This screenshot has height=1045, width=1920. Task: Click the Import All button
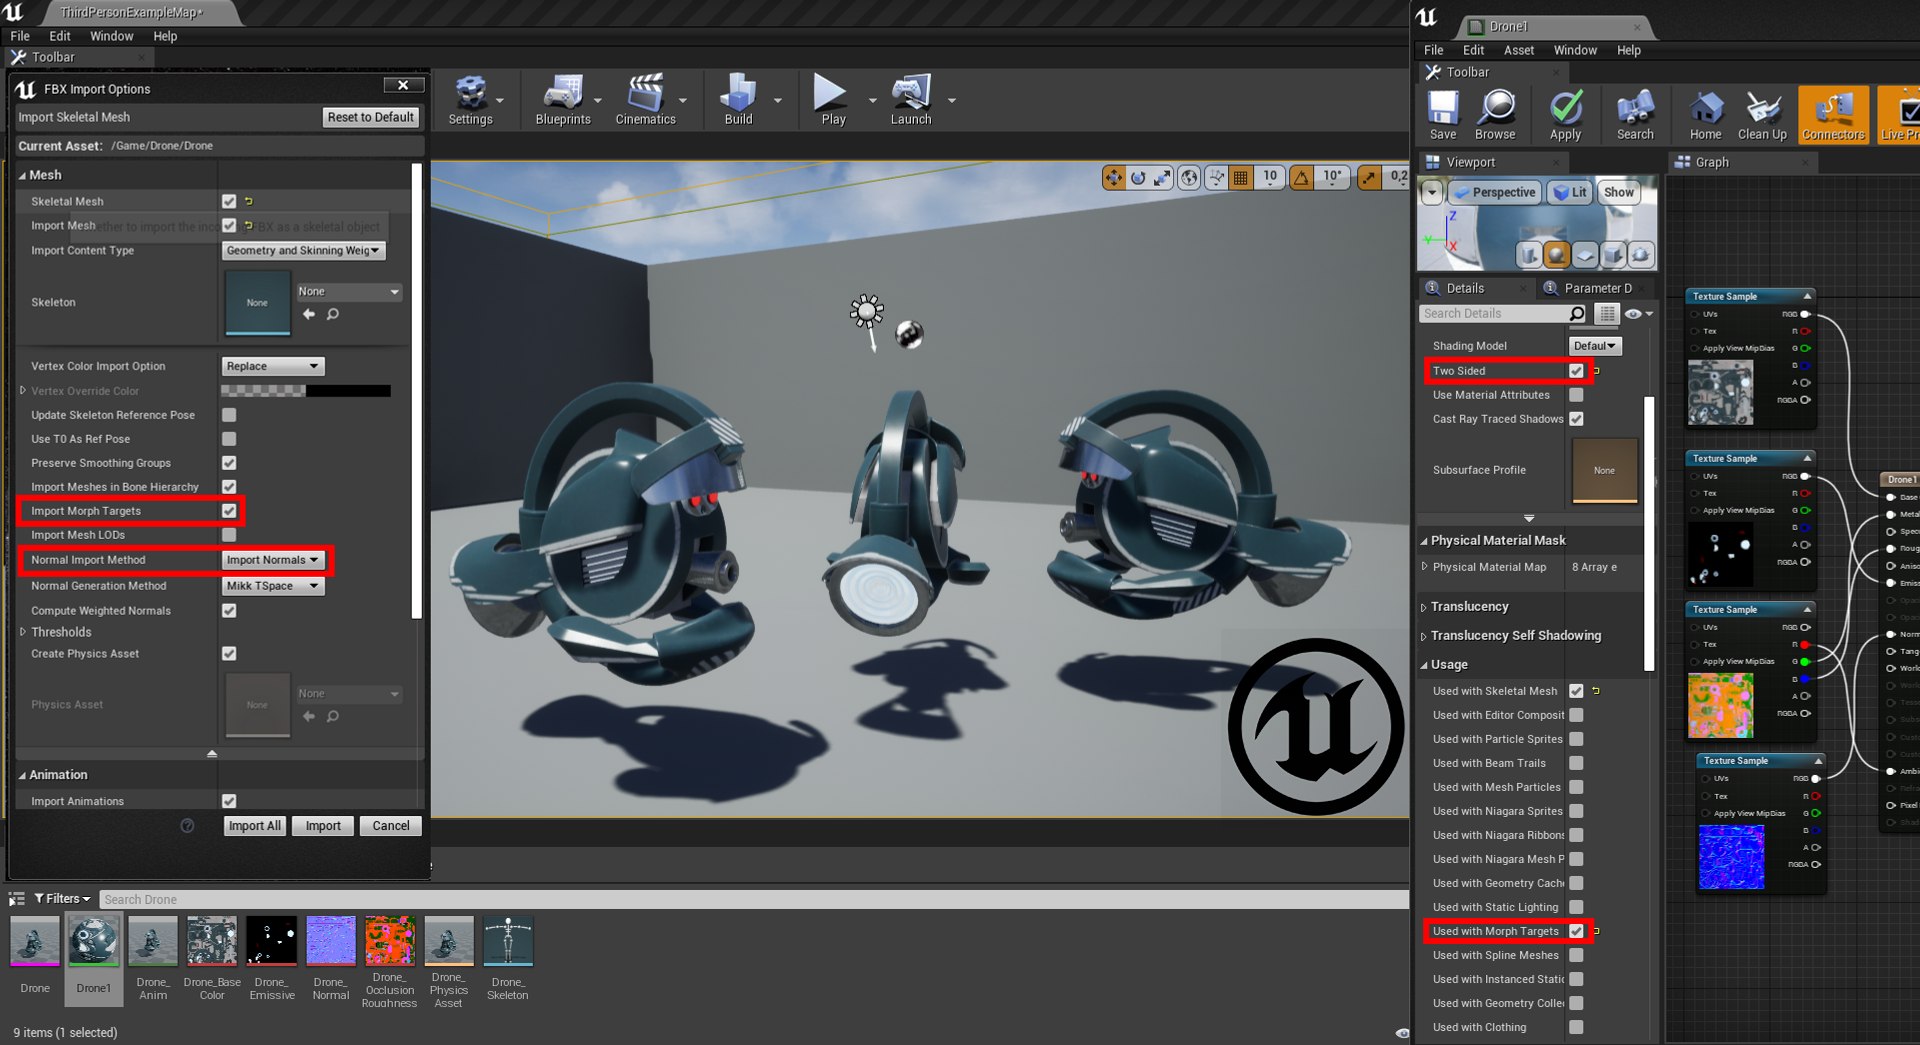point(254,826)
